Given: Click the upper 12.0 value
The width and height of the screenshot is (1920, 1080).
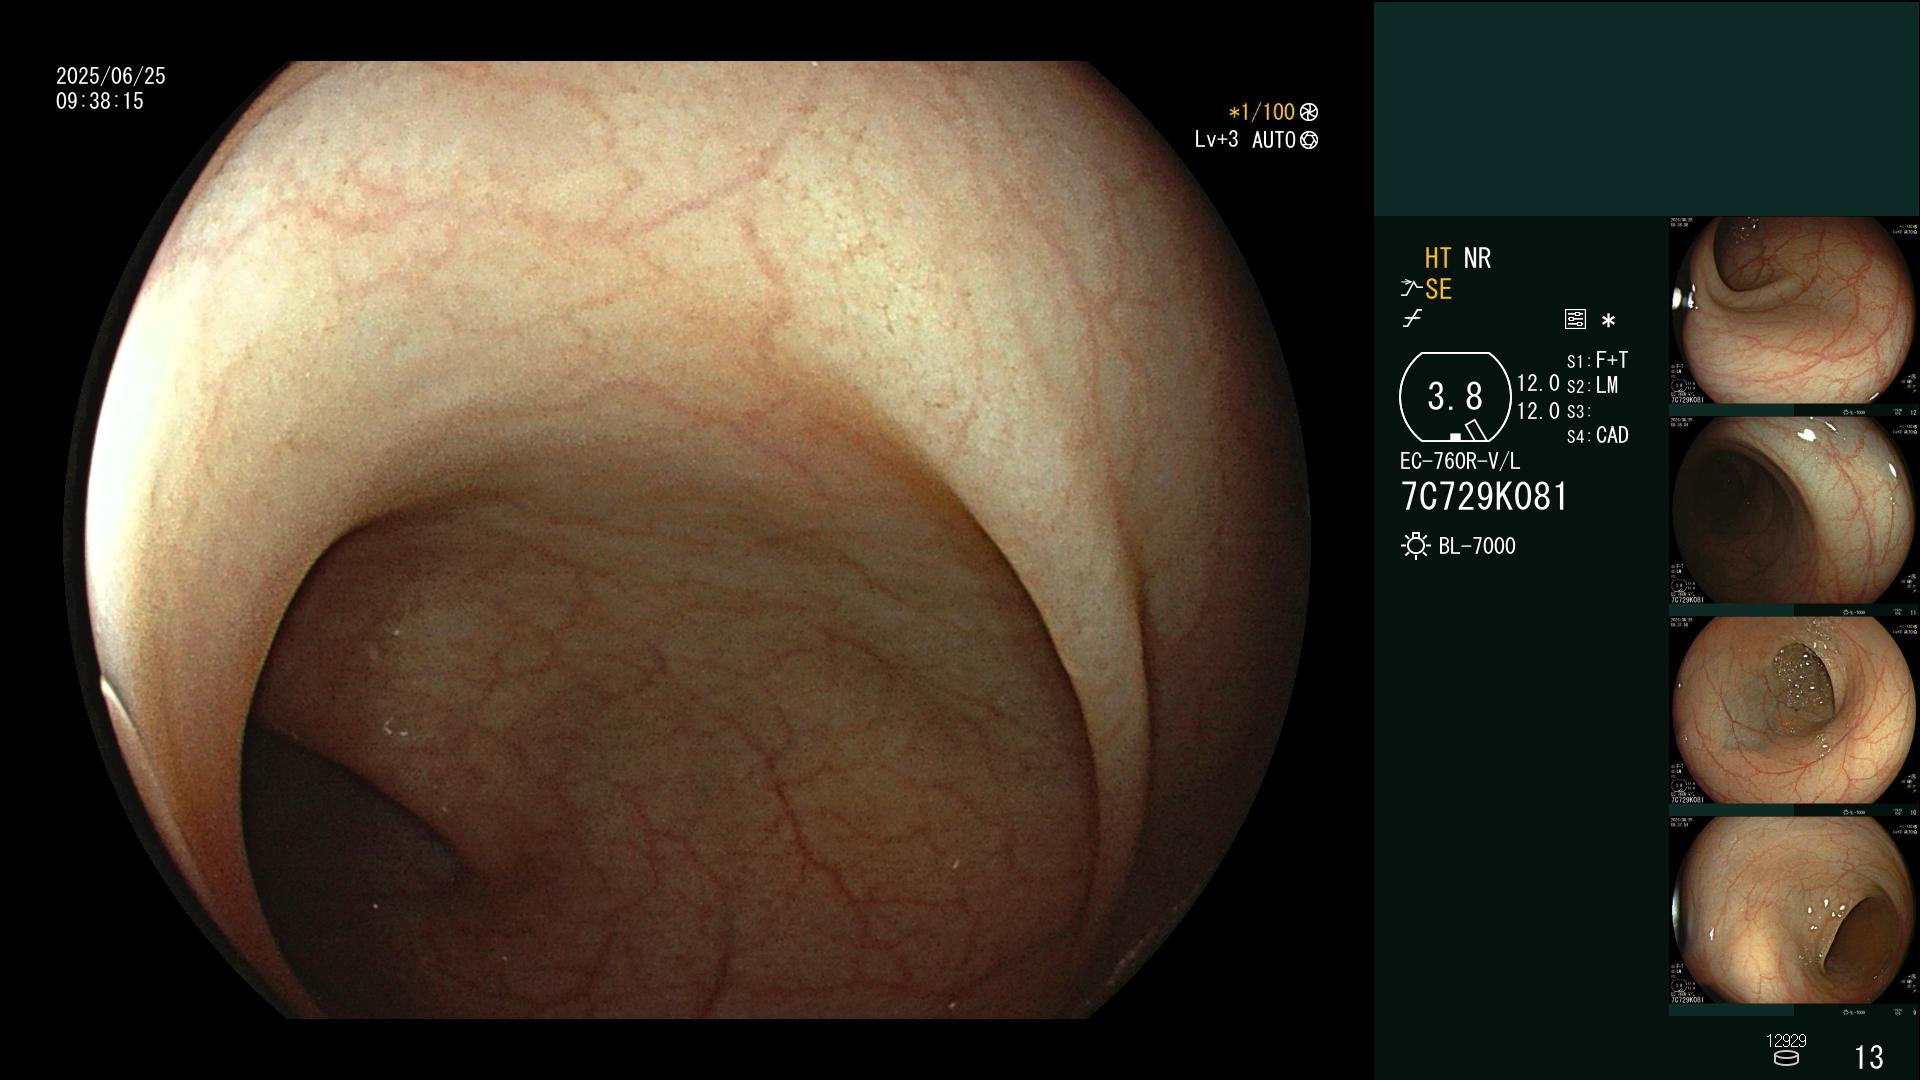Looking at the screenshot, I should click(x=1538, y=384).
